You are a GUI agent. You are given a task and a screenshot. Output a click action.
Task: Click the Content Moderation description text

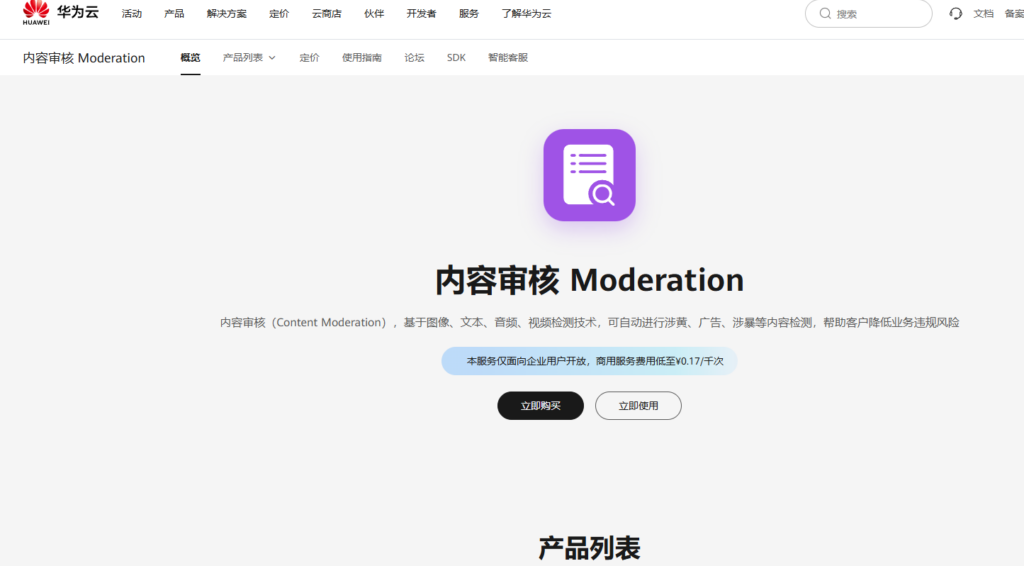(589, 322)
